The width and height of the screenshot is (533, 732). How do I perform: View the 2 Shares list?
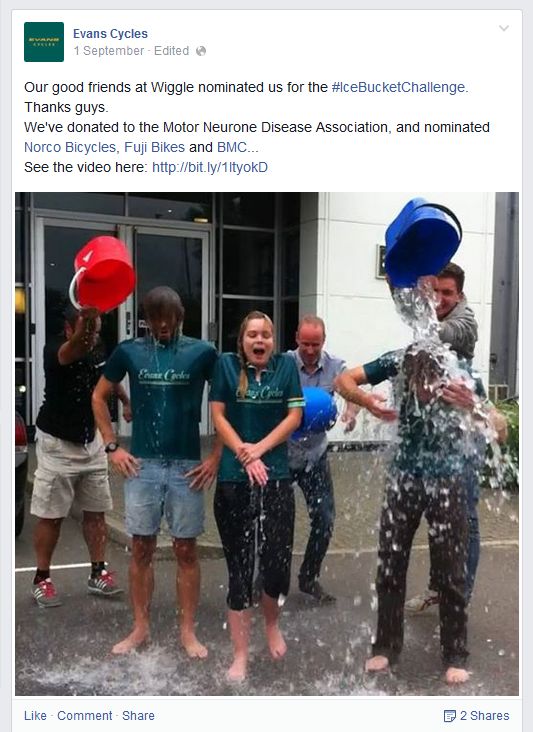tap(484, 716)
